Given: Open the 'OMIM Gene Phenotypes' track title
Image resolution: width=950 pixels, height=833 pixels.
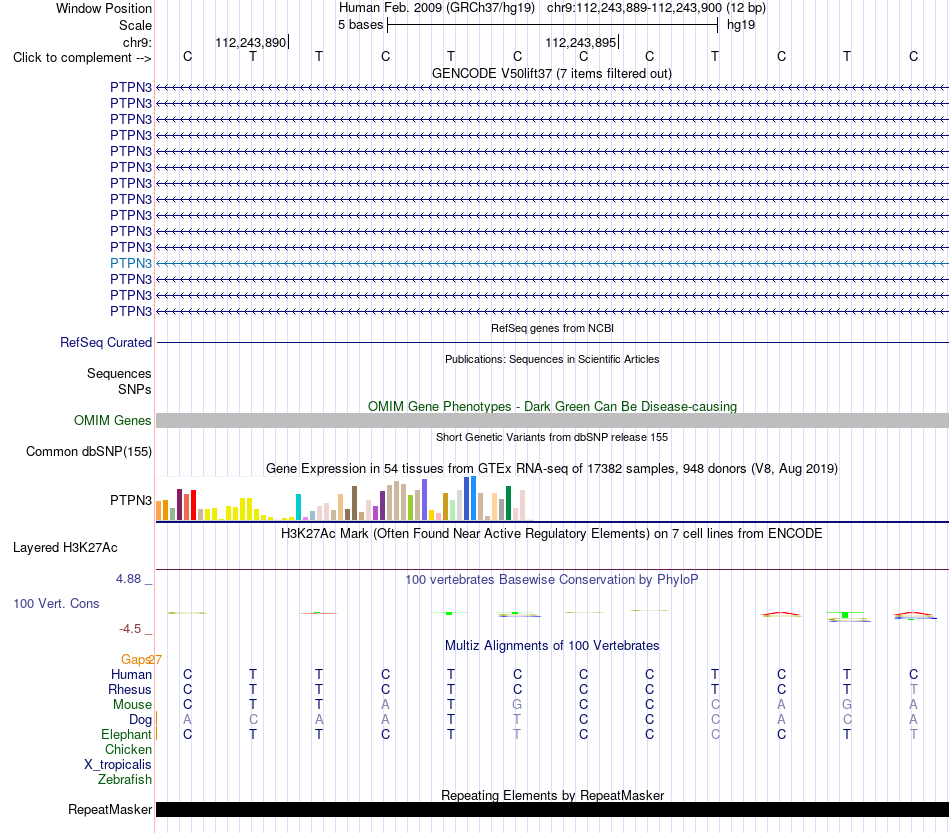Looking at the screenshot, I should (552, 407).
